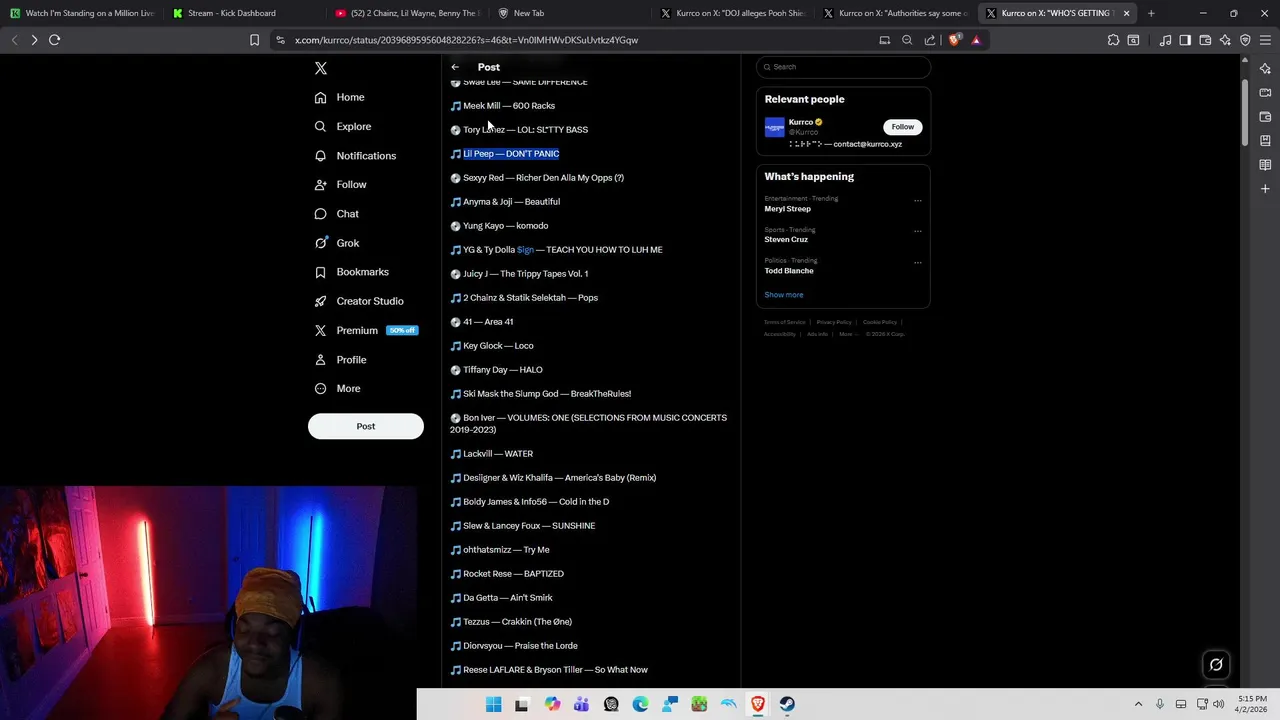Go back using the Post arrow

click(x=455, y=67)
